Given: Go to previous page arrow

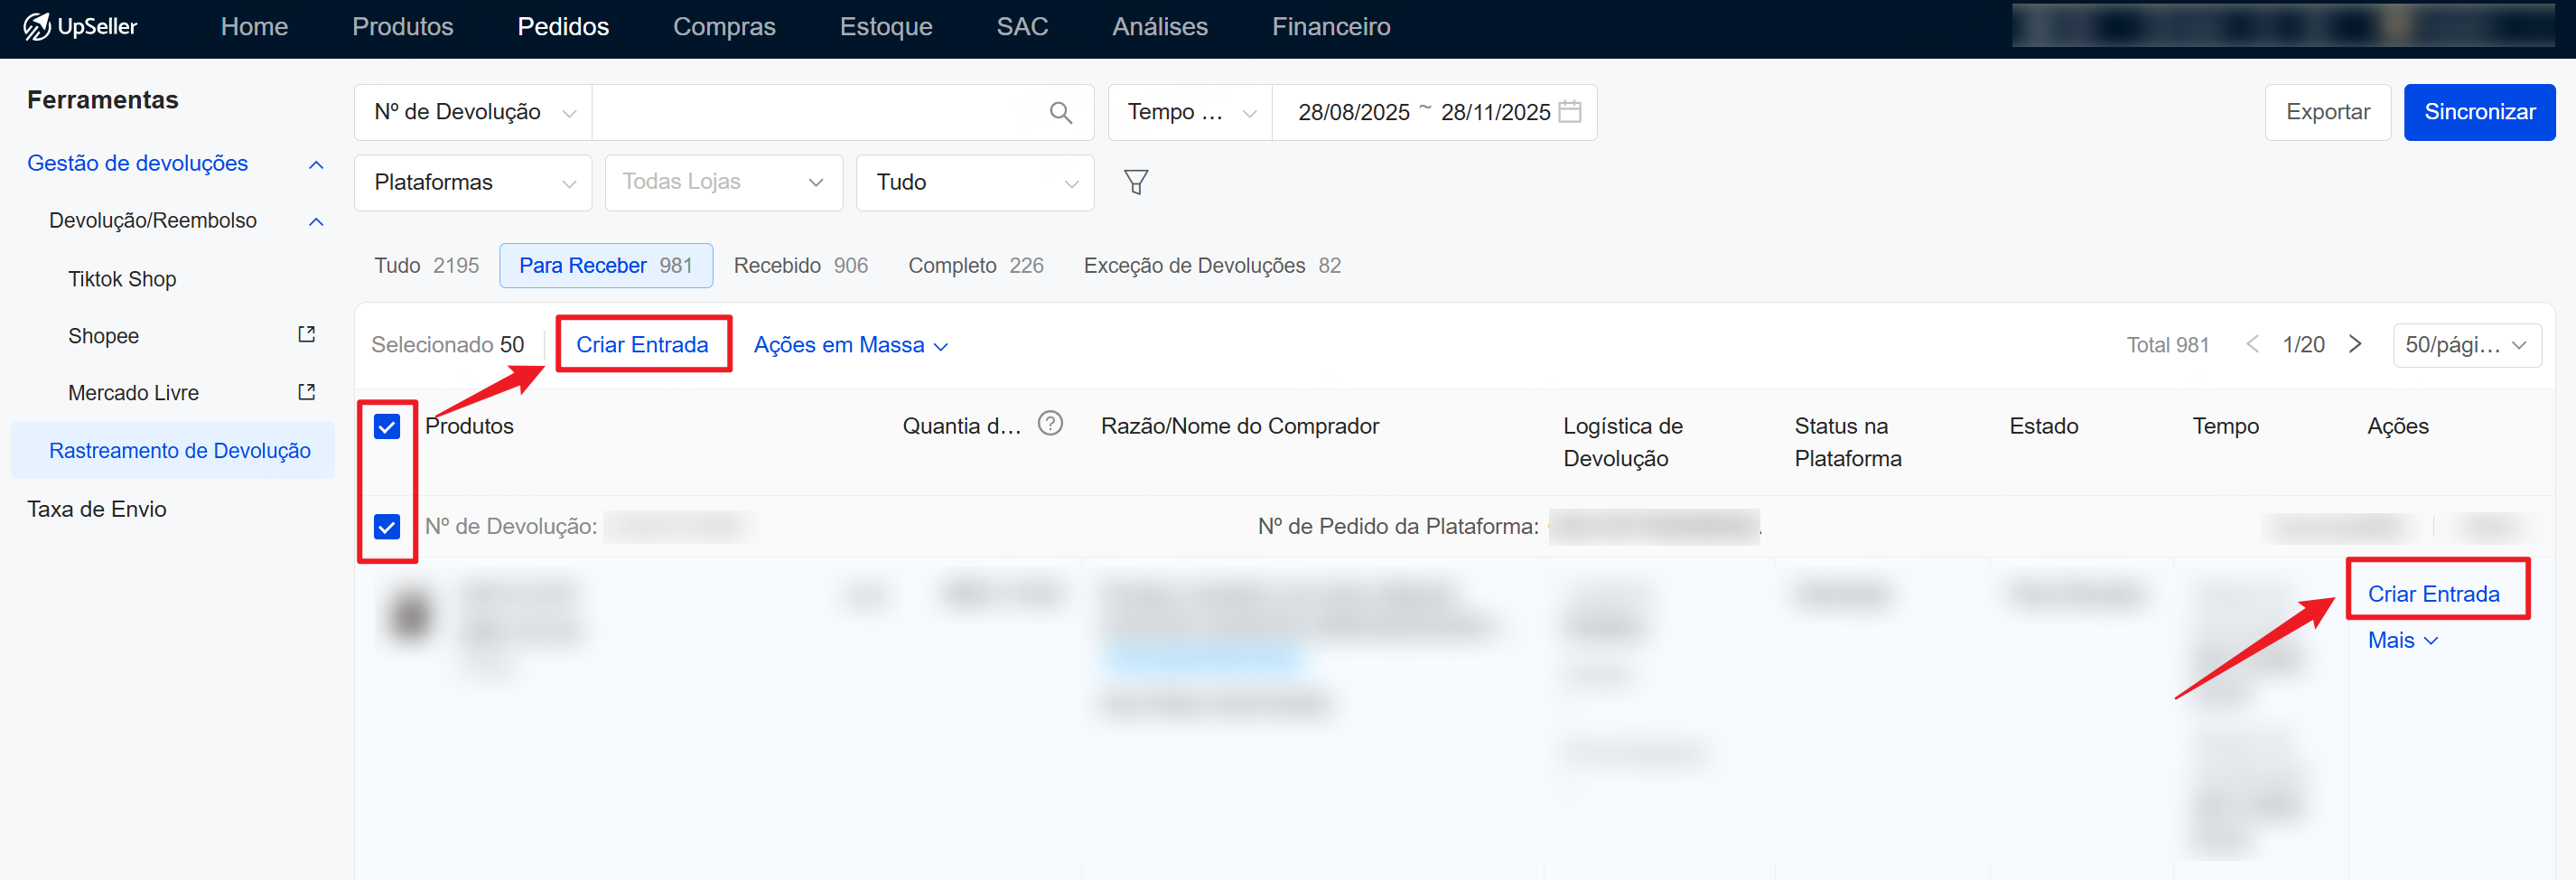Looking at the screenshot, I should pyautogui.click(x=2252, y=345).
